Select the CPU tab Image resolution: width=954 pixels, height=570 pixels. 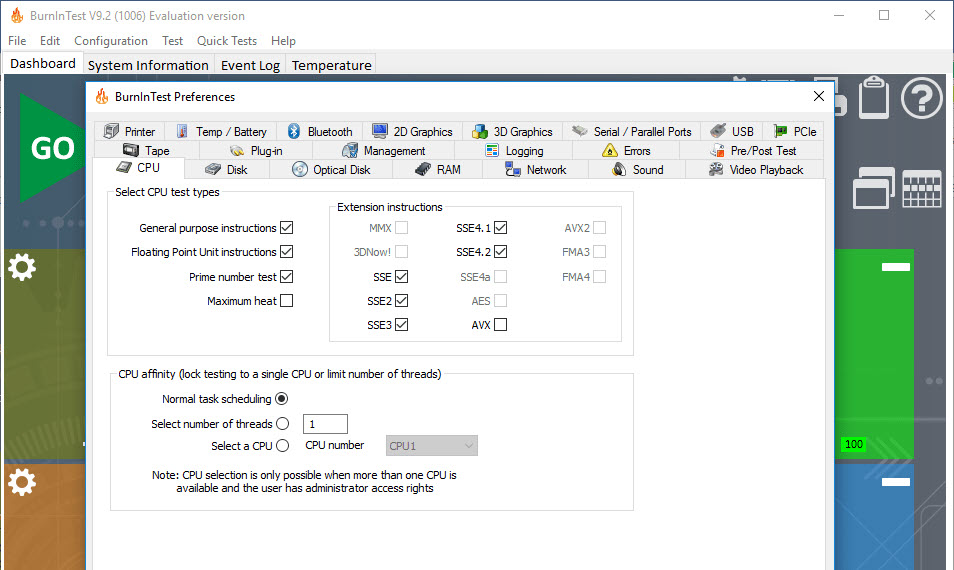pyautogui.click(x=139, y=168)
